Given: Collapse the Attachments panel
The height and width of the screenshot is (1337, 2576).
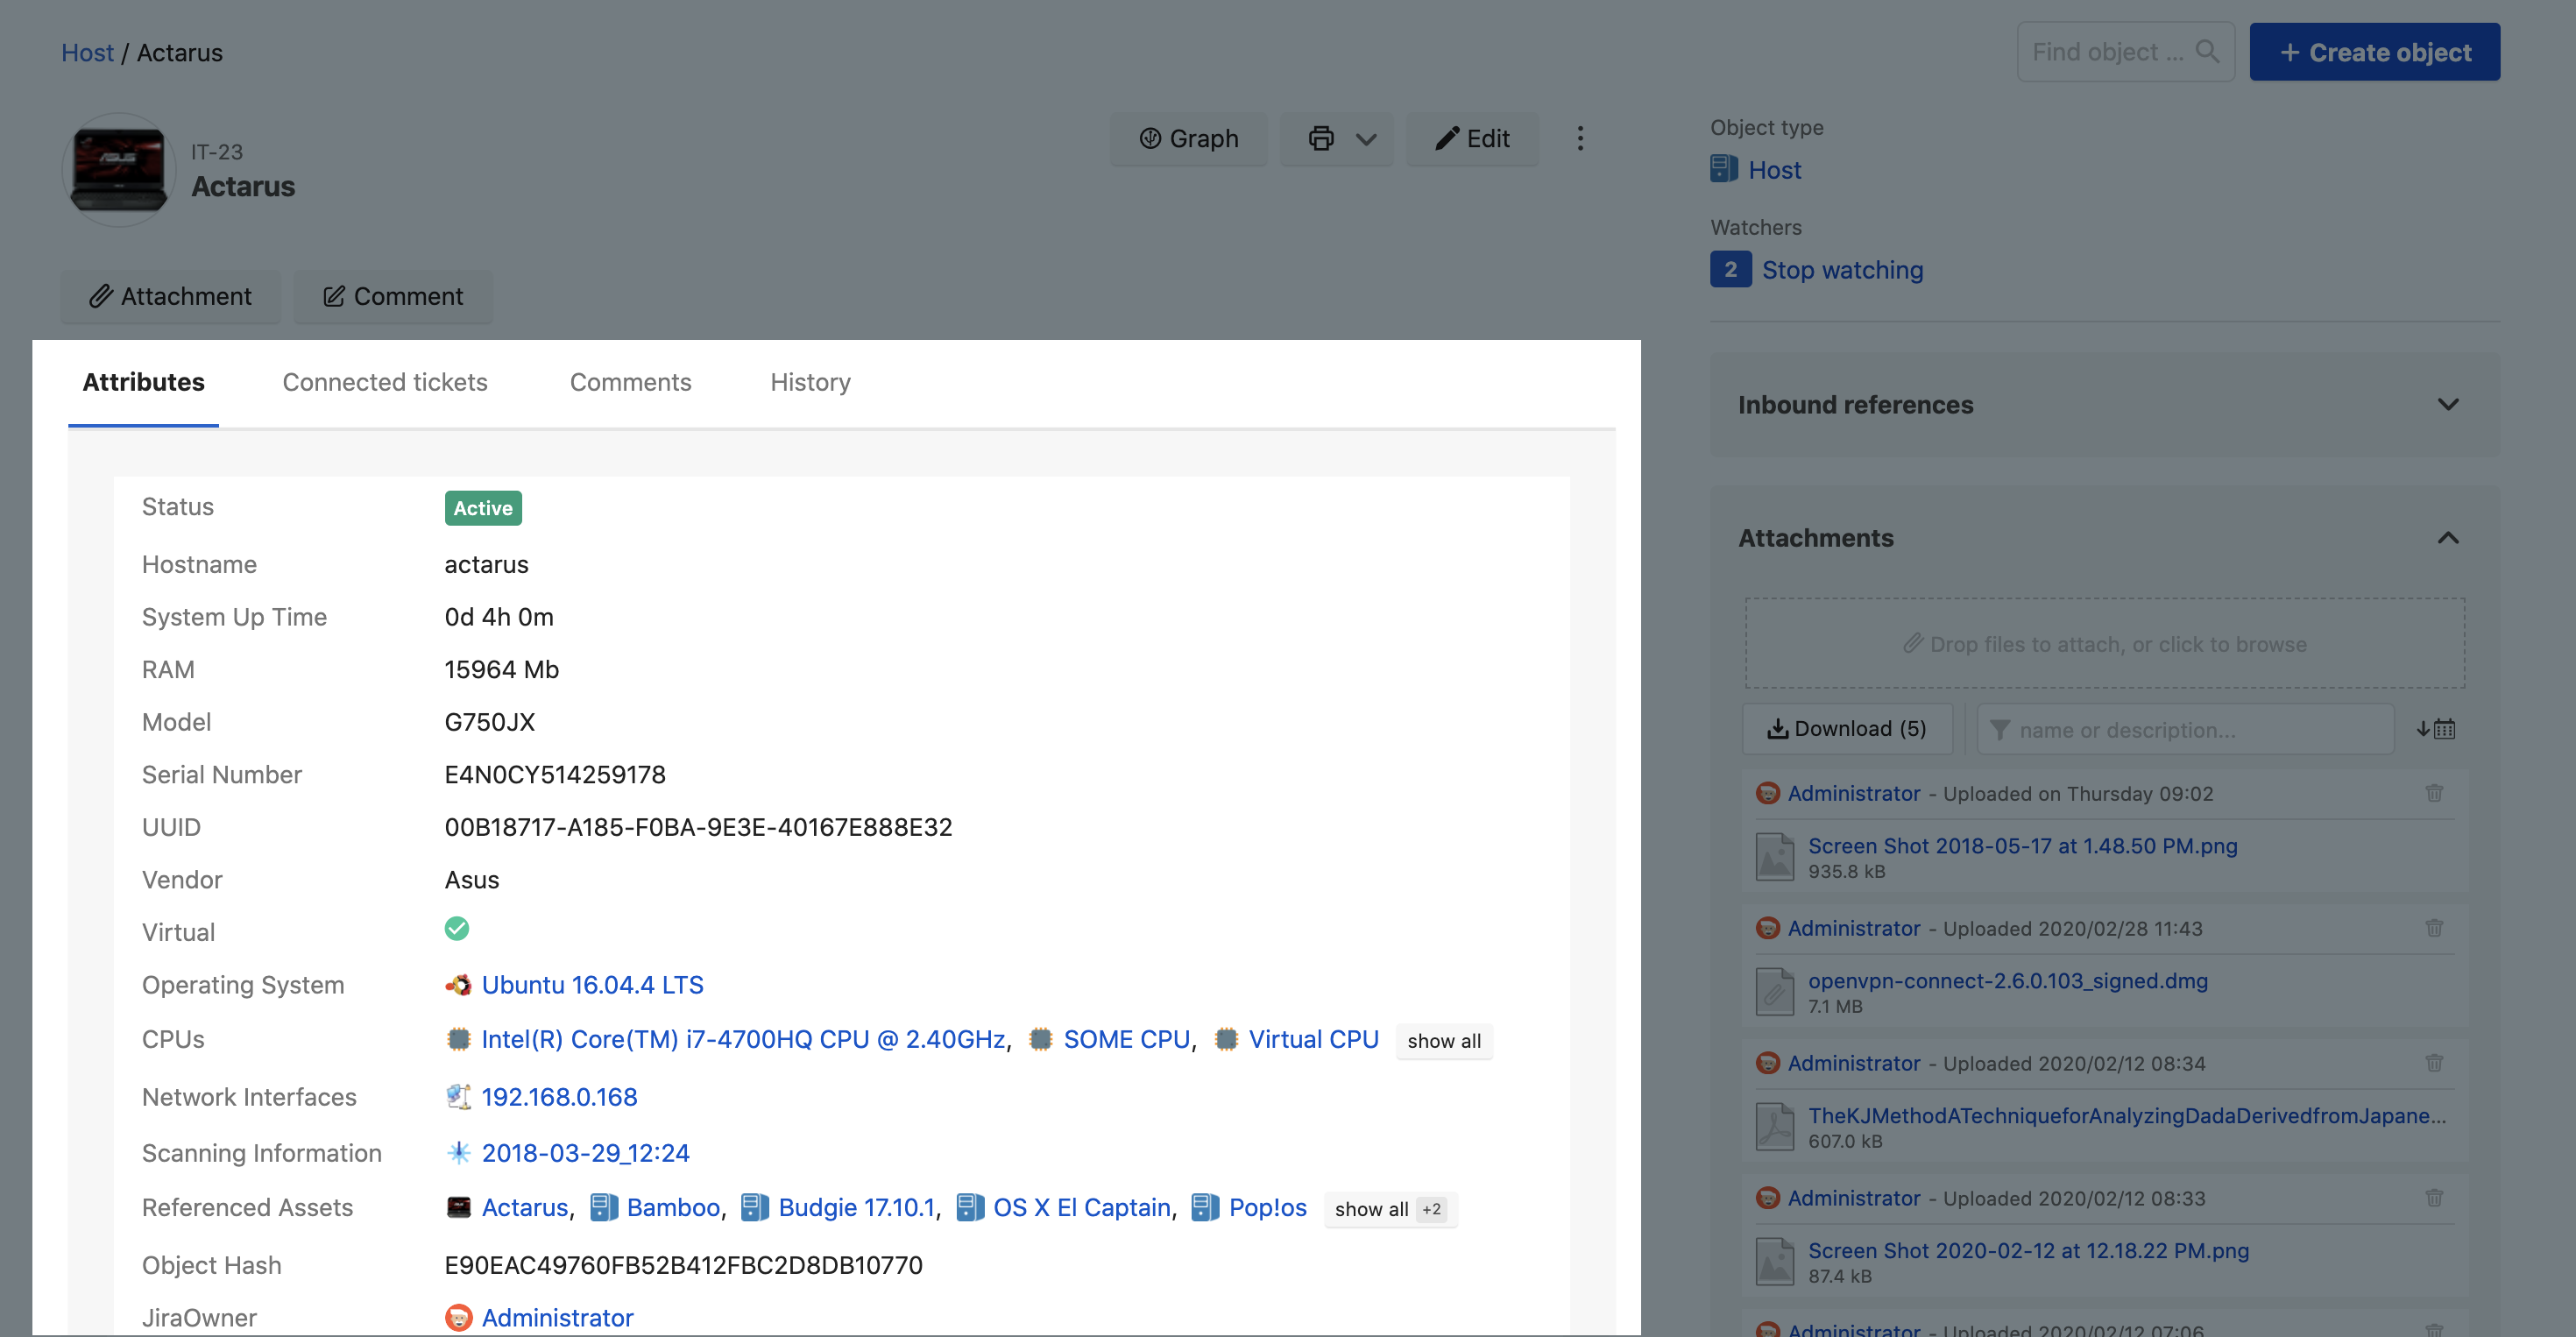Looking at the screenshot, I should [2447, 538].
